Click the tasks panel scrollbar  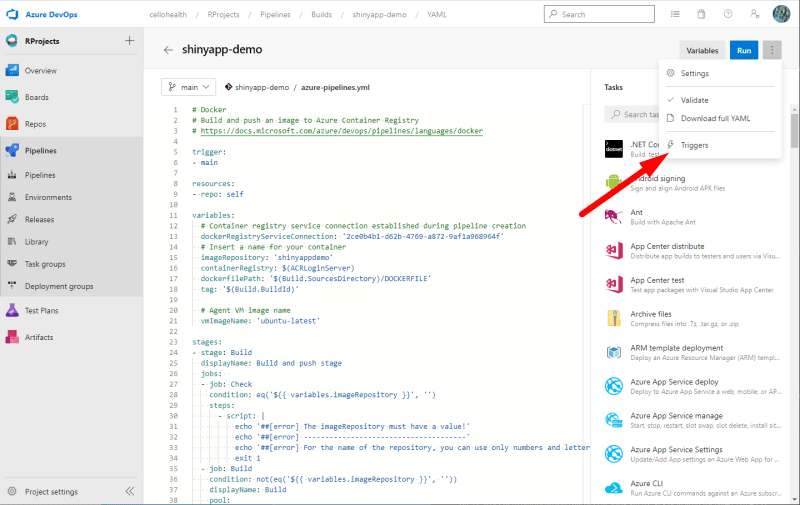(x=794, y=130)
